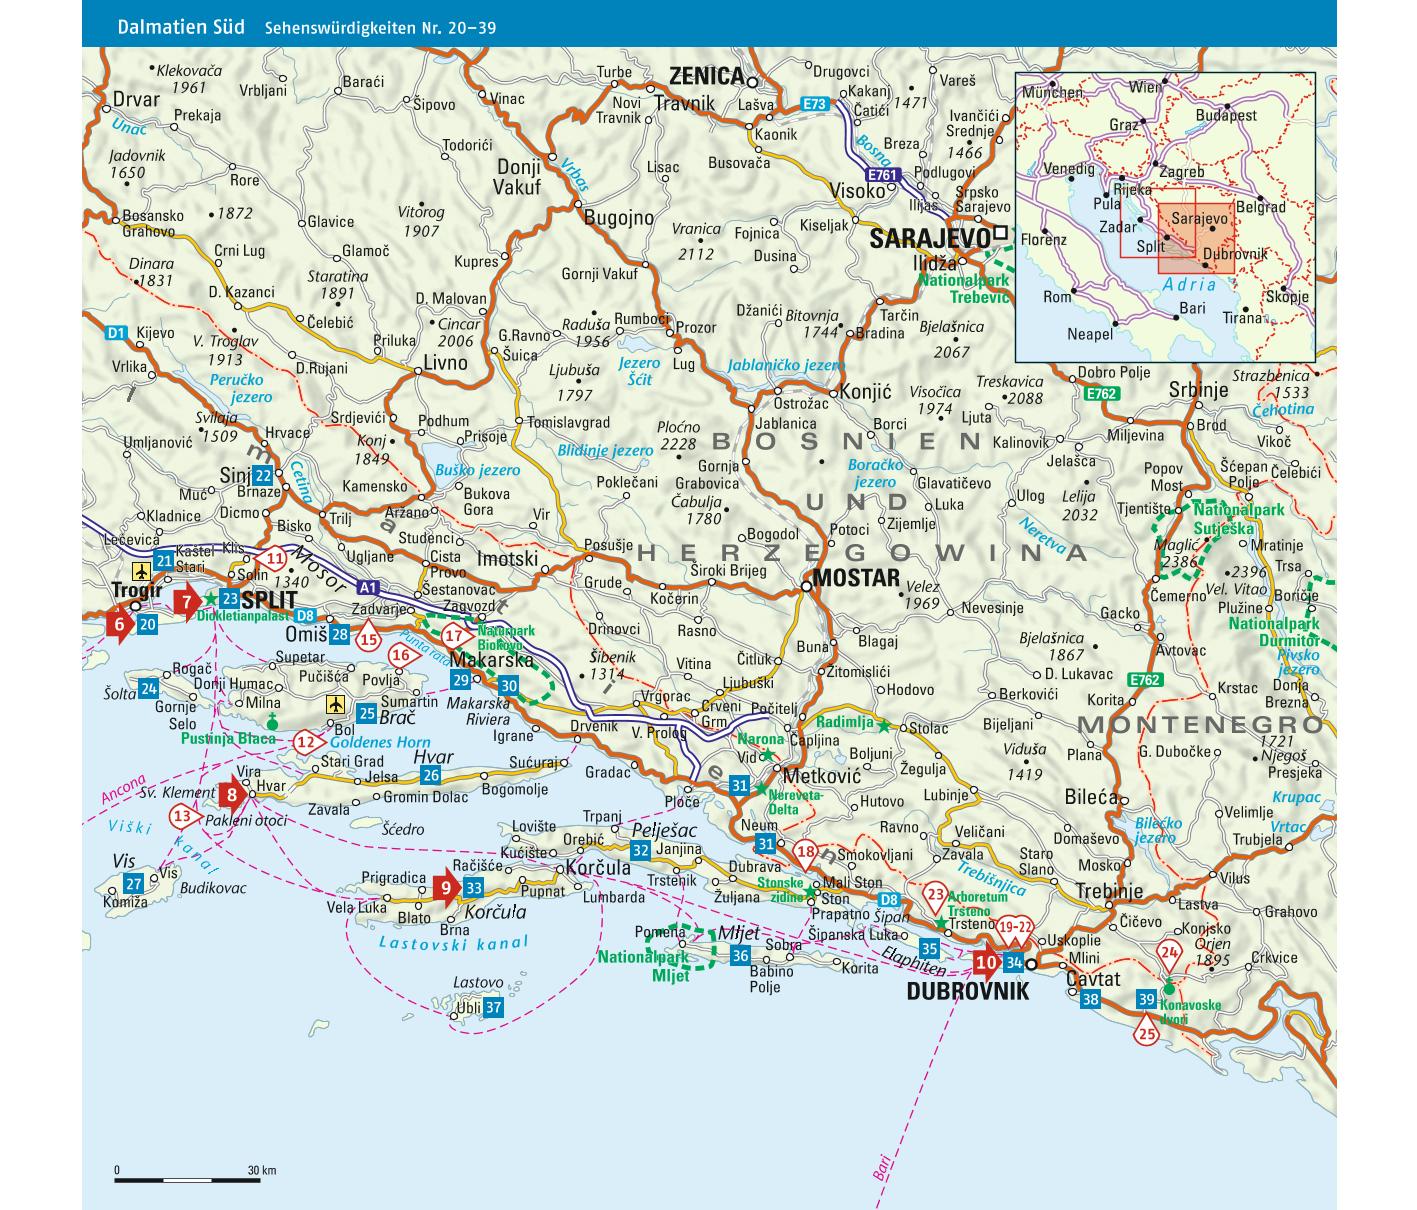Click the MOSTAR city label
The height and width of the screenshot is (1210, 1417).
(855, 578)
